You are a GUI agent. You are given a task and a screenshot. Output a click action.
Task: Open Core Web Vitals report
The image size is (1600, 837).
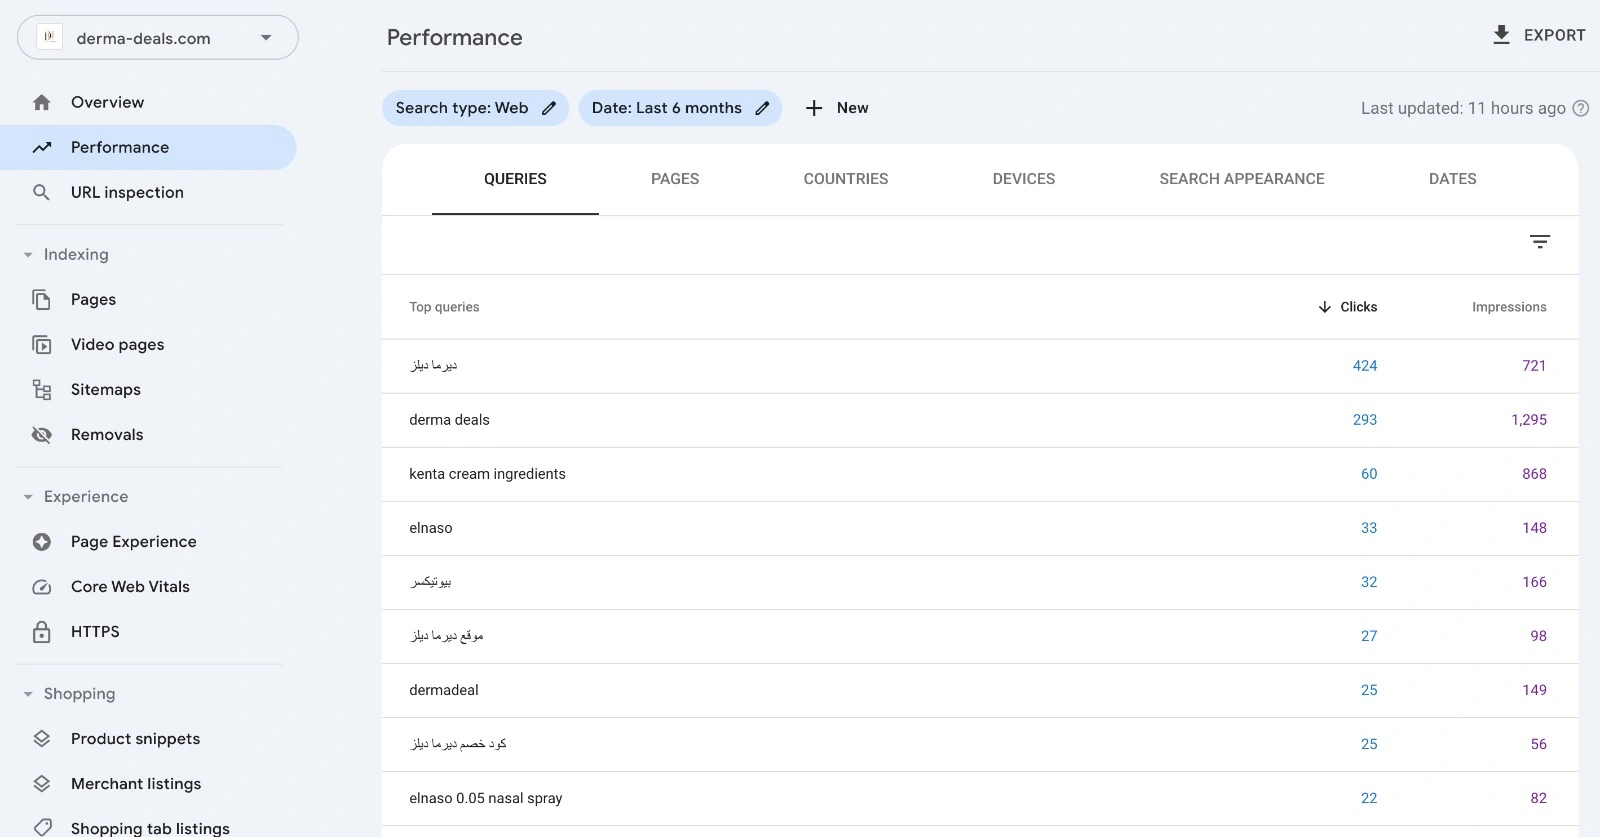click(x=148, y=586)
